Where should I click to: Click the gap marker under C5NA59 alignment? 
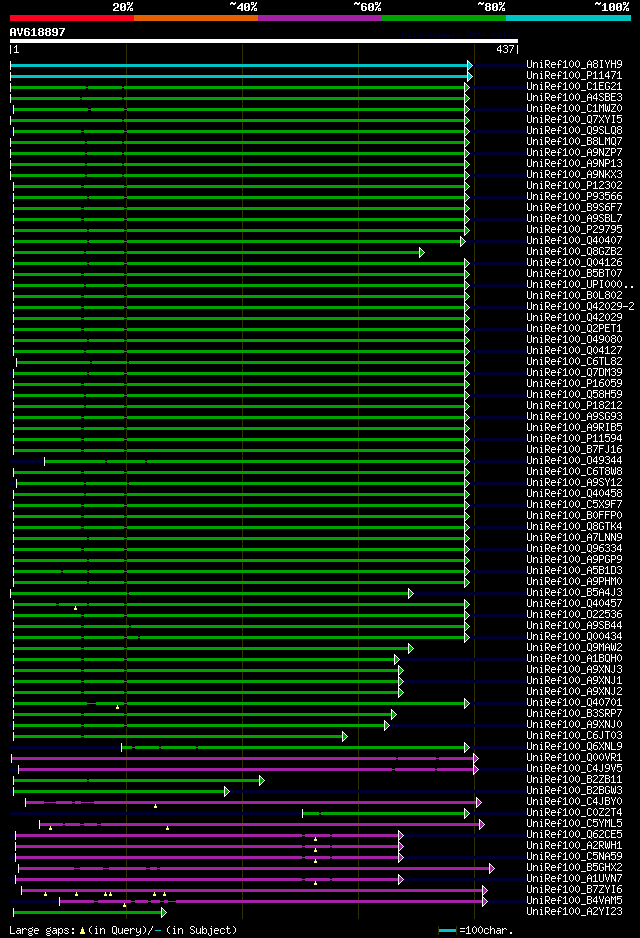tap(315, 861)
